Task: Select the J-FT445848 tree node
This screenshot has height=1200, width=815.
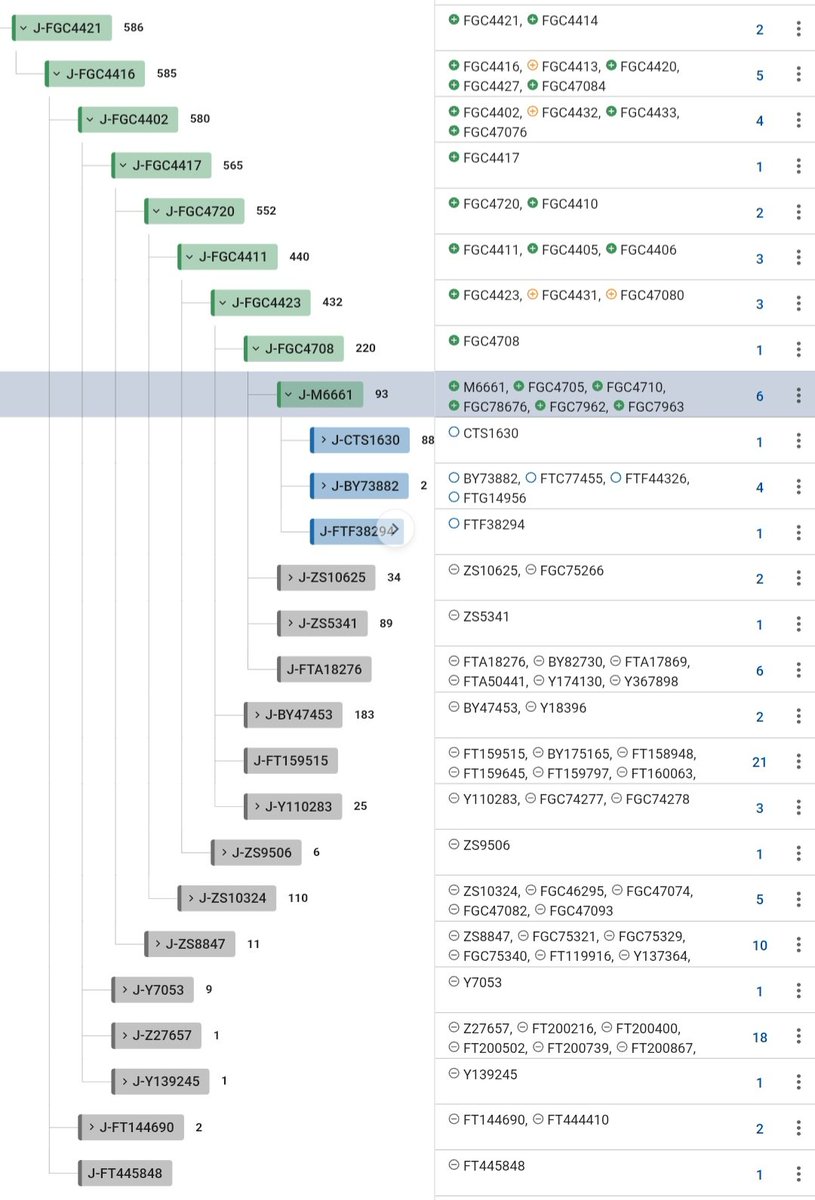Action: click(x=125, y=1173)
